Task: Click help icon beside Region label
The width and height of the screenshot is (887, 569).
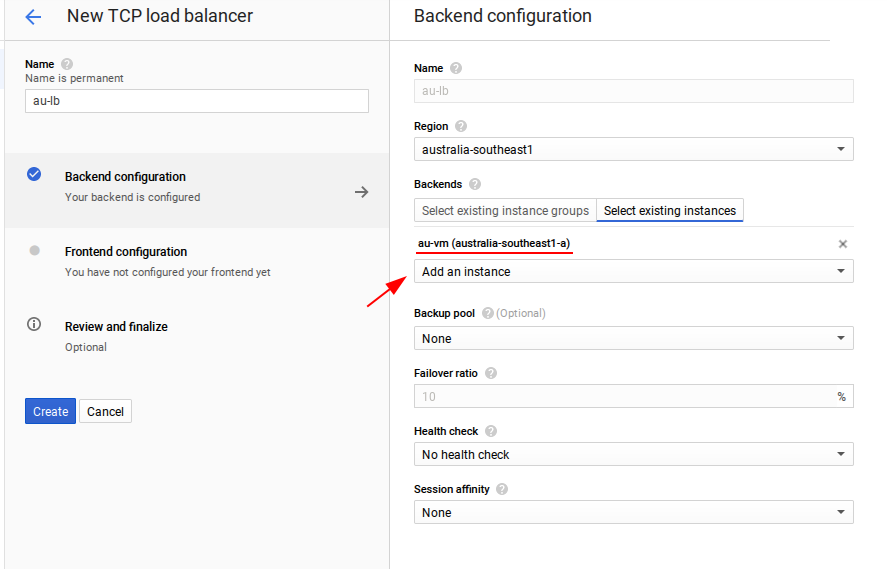Action: (461, 126)
